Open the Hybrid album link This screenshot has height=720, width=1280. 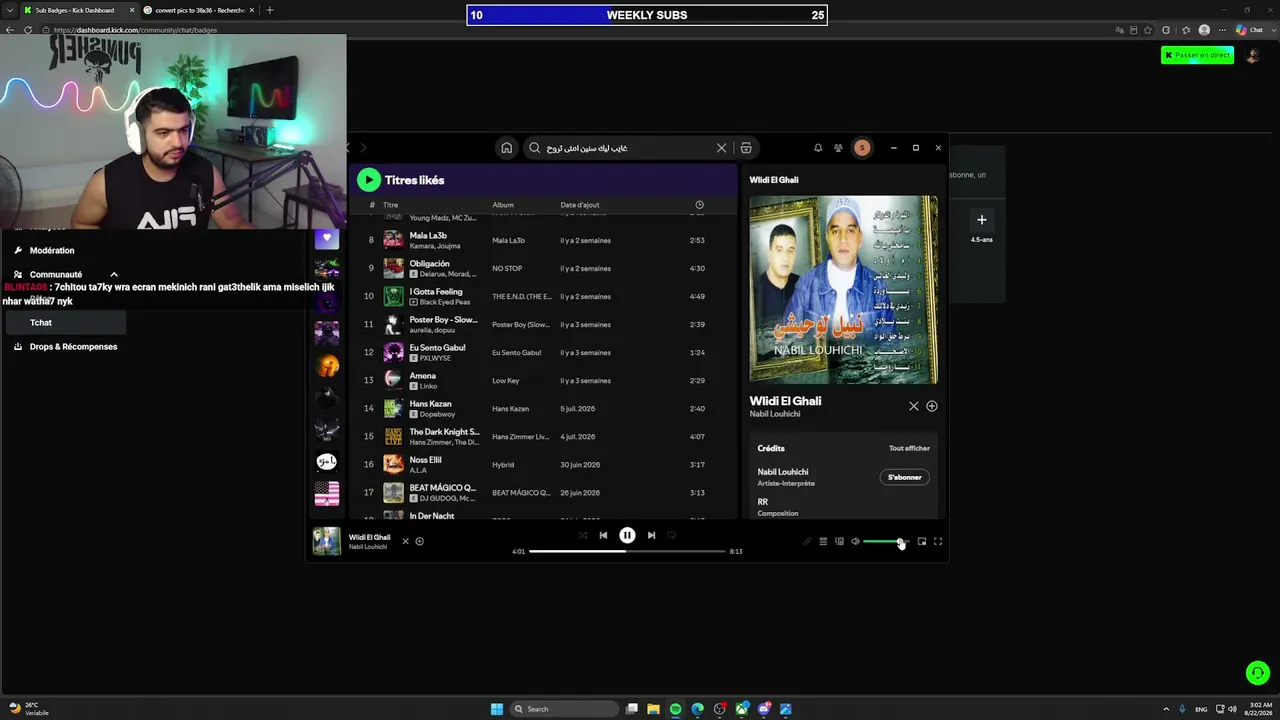click(x=503, y=465)
